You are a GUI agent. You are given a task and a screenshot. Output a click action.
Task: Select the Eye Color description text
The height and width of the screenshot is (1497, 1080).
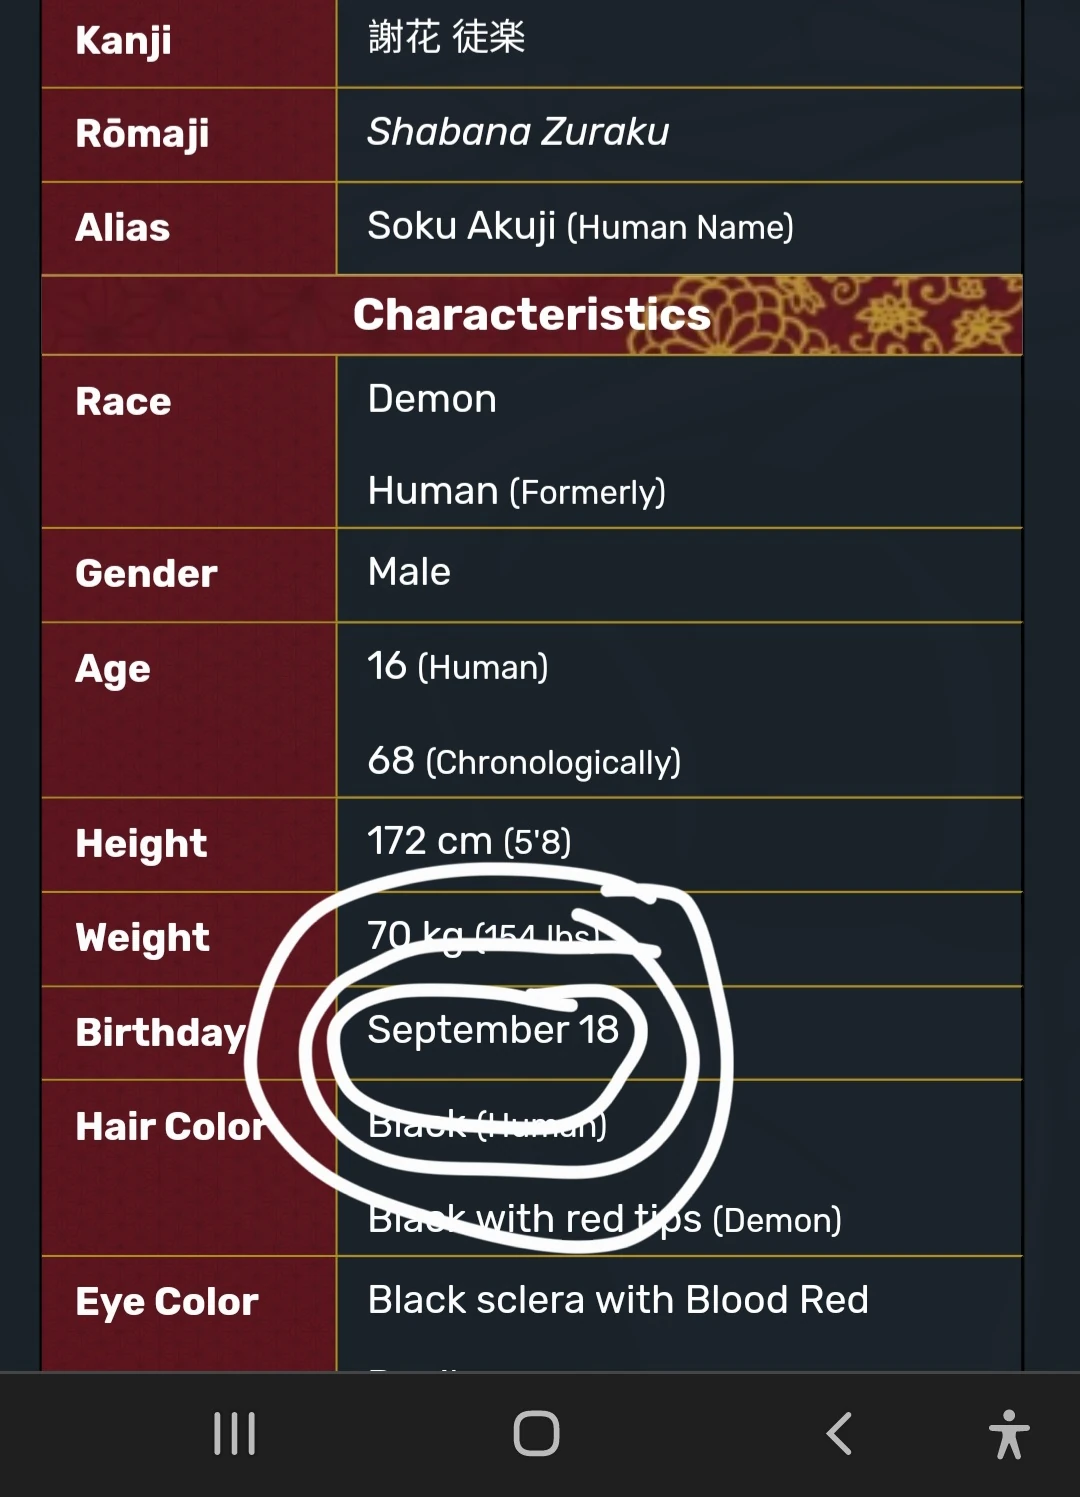click(x=617, y=1299)
